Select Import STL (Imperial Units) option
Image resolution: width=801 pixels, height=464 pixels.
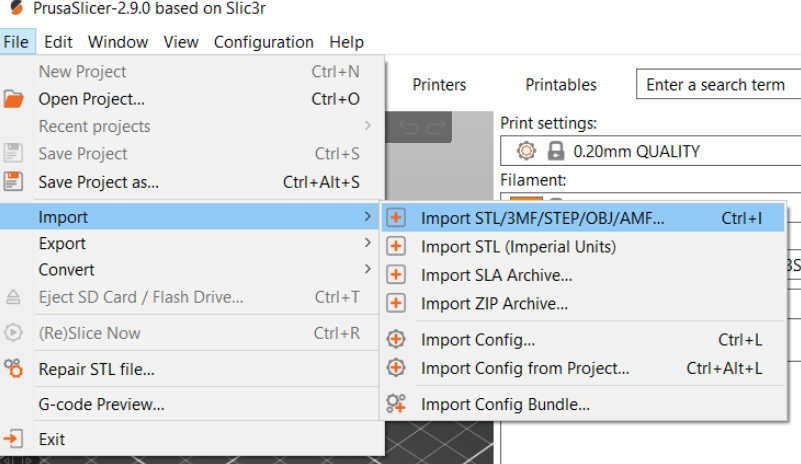tap(583, 246)
